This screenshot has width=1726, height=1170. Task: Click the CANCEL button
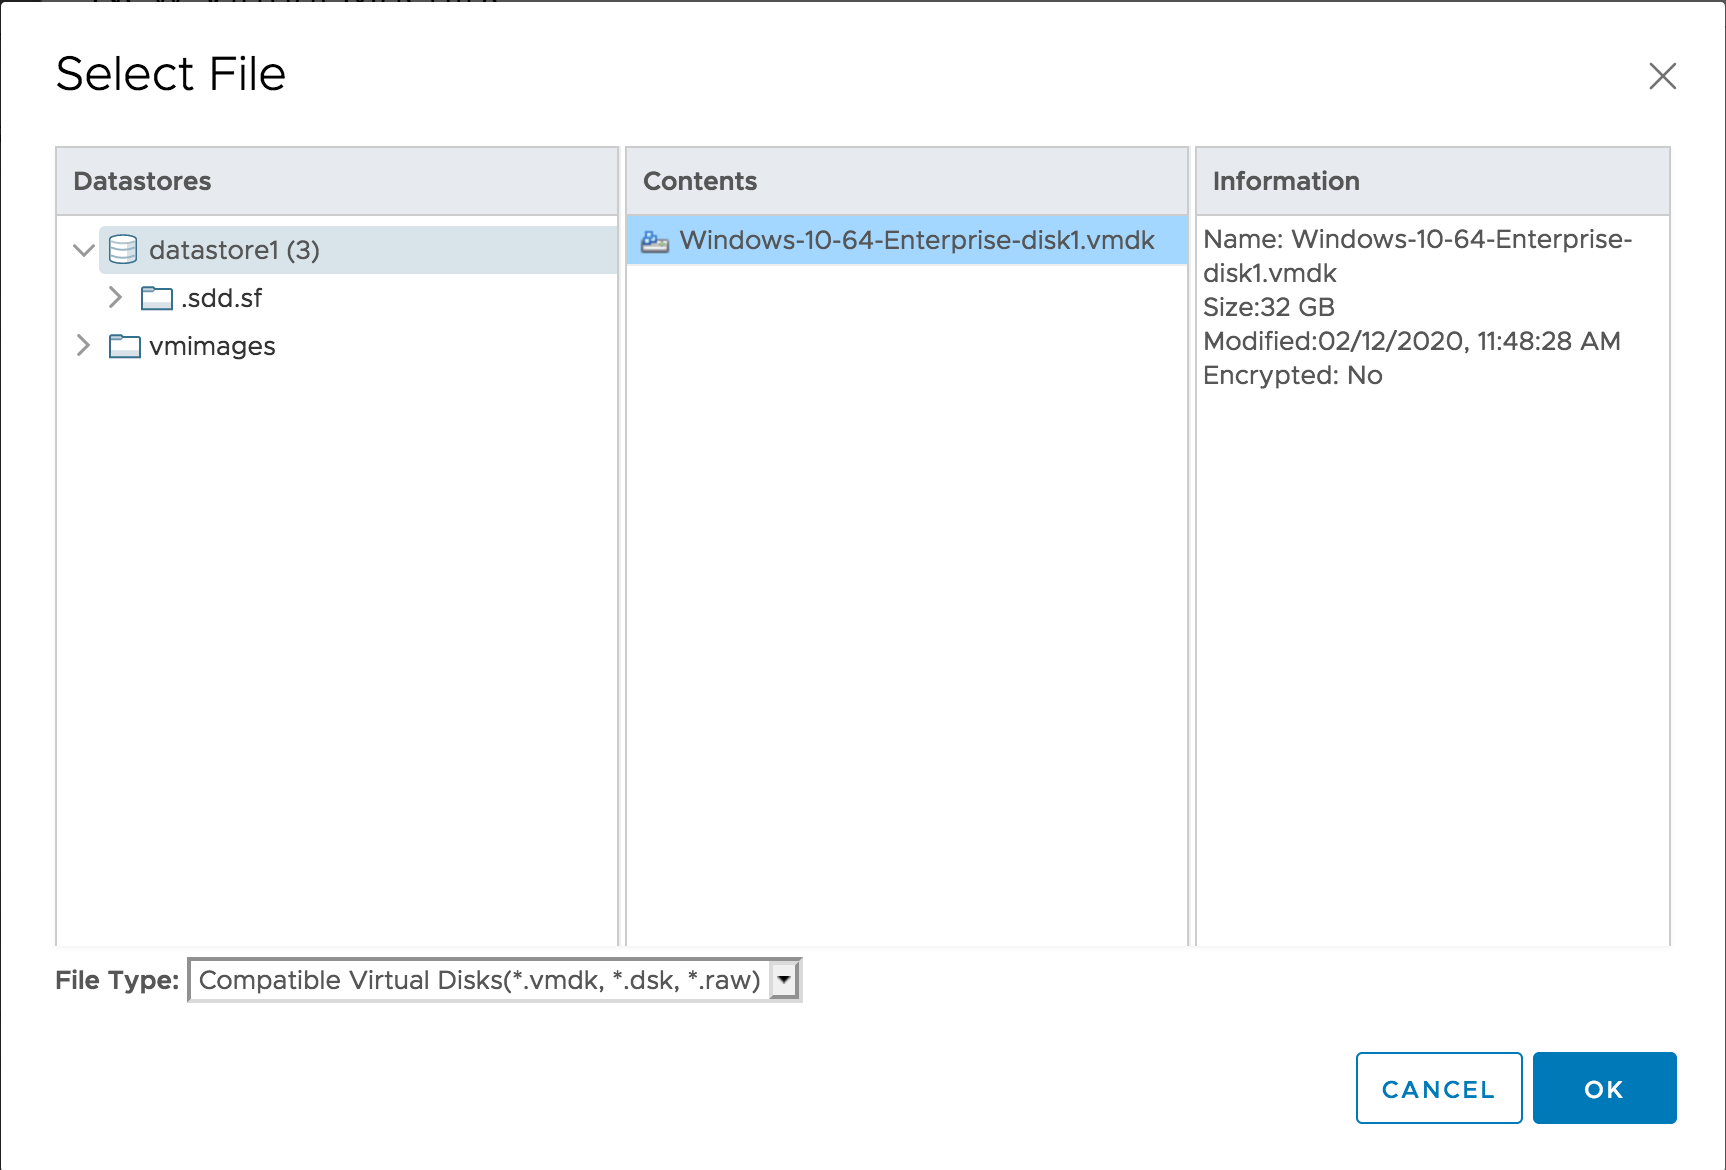click(x=1439, y=1088)
